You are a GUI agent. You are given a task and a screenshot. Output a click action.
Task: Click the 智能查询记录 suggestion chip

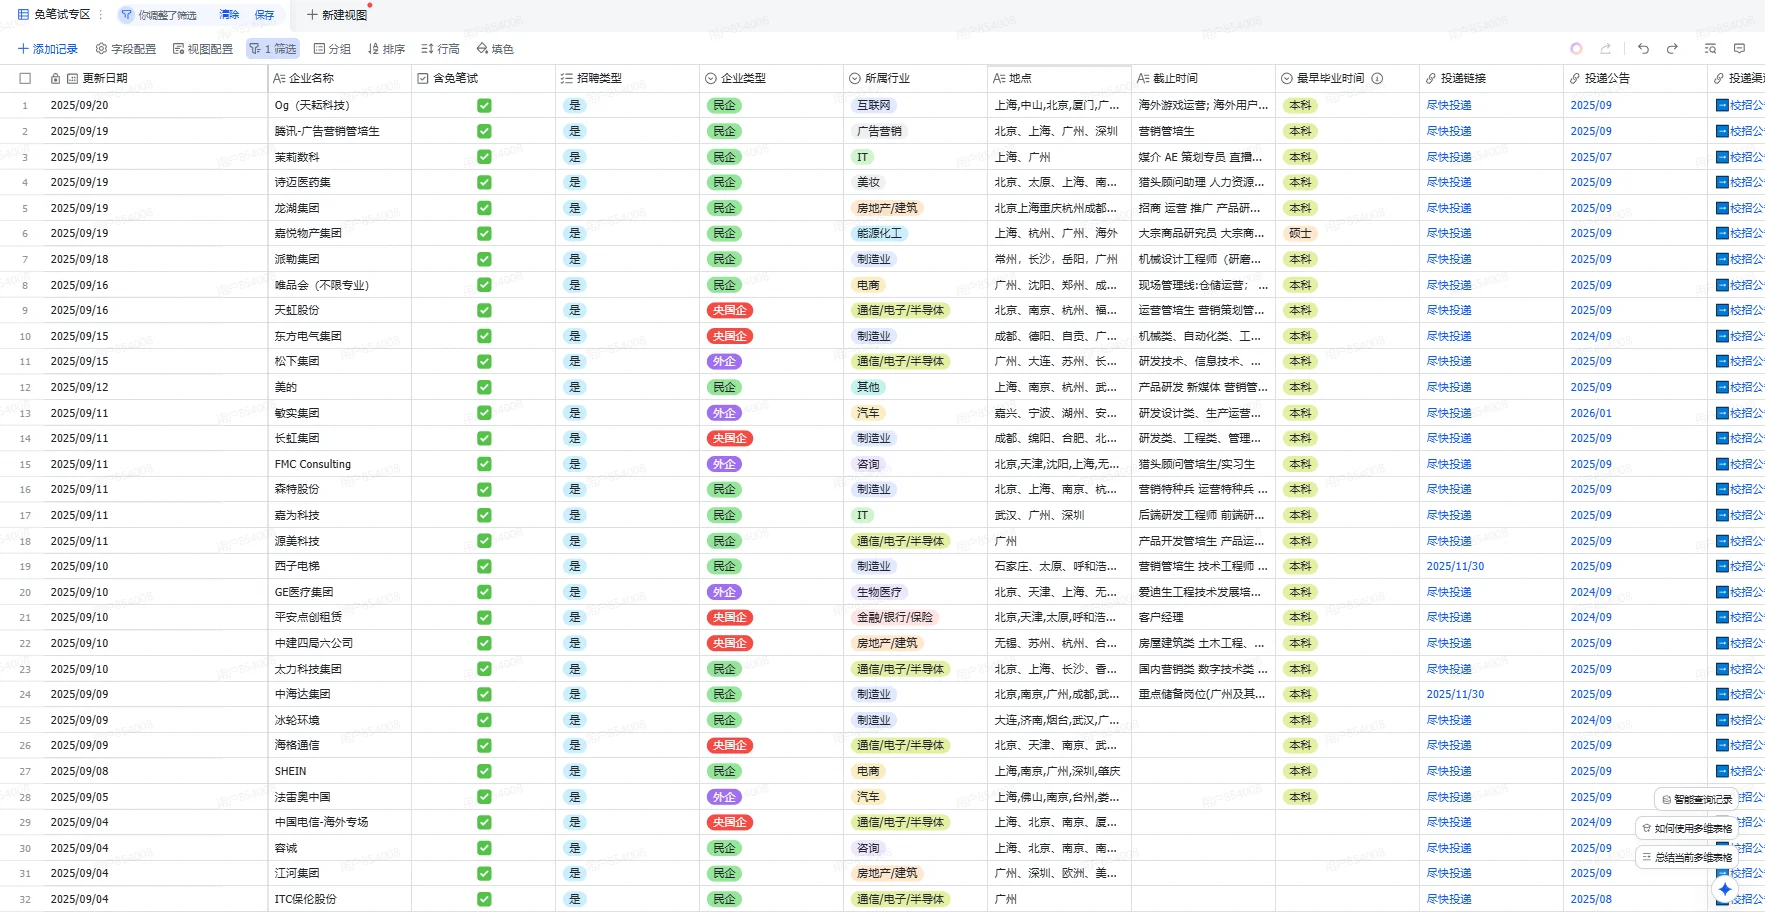pyautogui.click(x=1696, y=799)
